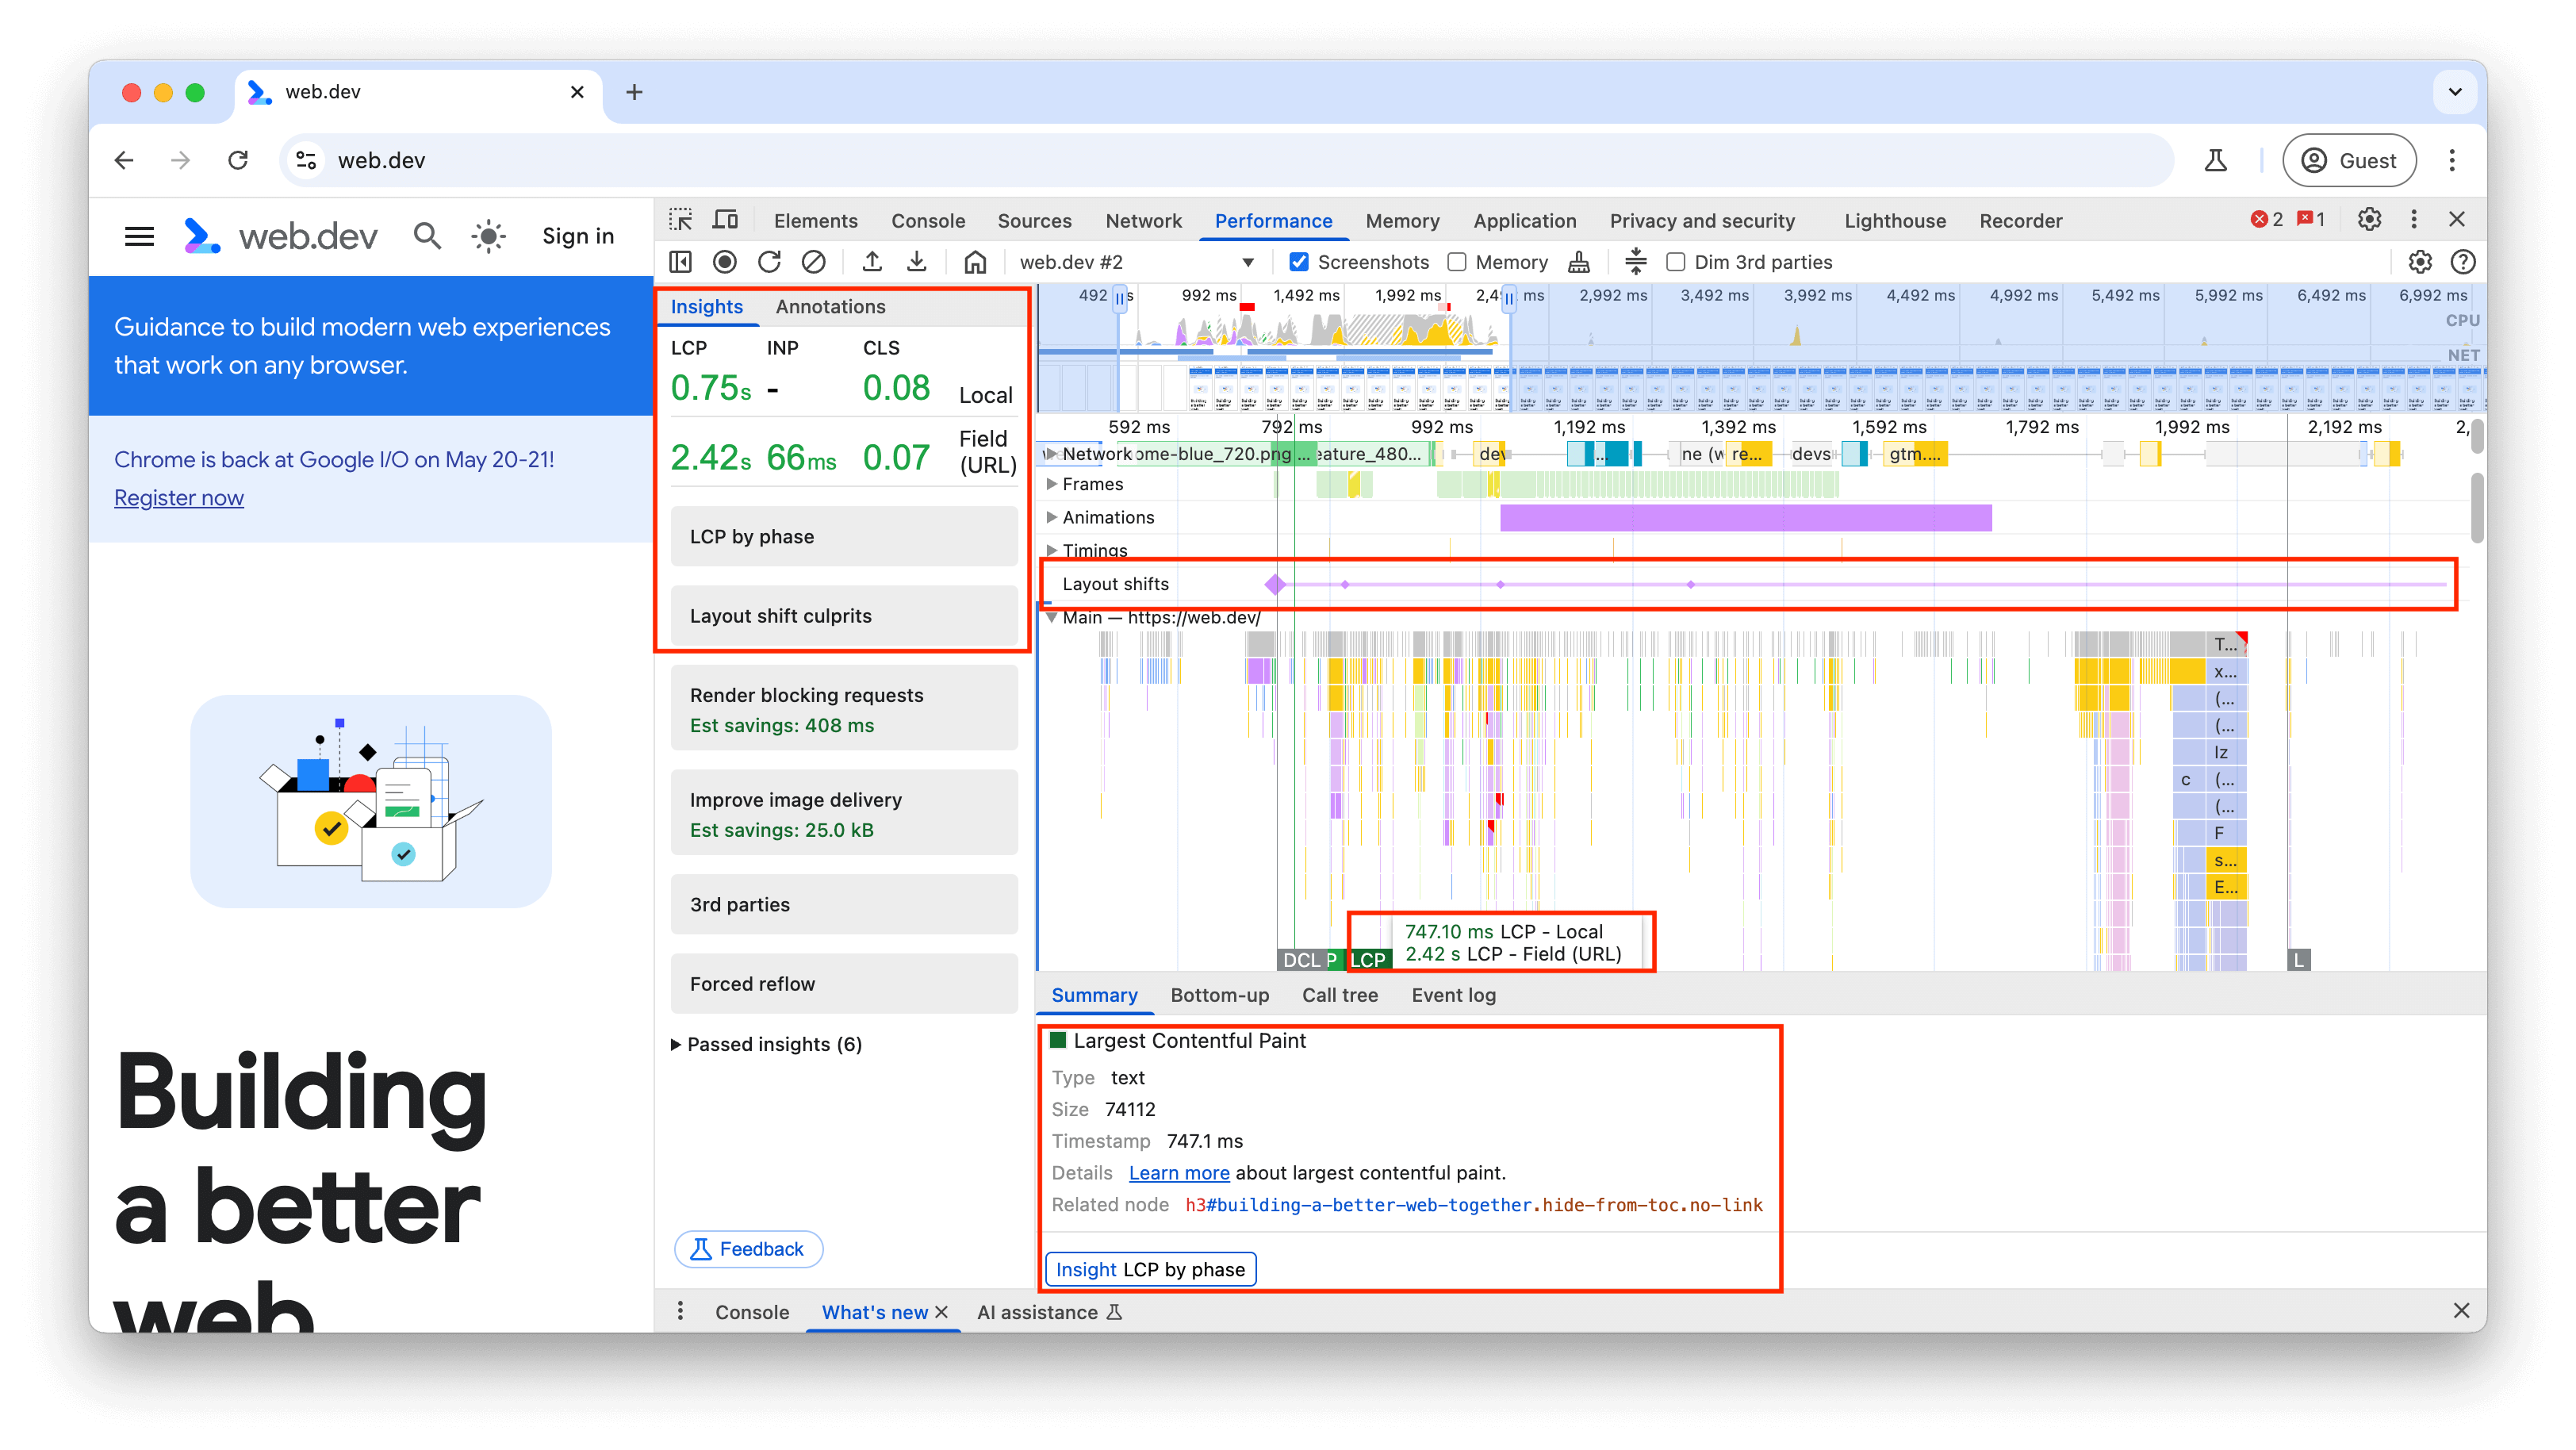2576x1450 pixels.
Task: Switch to the Bottom-up tab
Action: pyautogui.click(x=1221, y=995)
